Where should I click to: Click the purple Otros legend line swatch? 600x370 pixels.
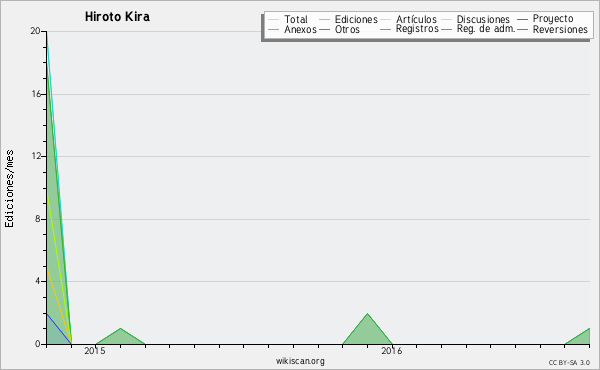[324, 29]
